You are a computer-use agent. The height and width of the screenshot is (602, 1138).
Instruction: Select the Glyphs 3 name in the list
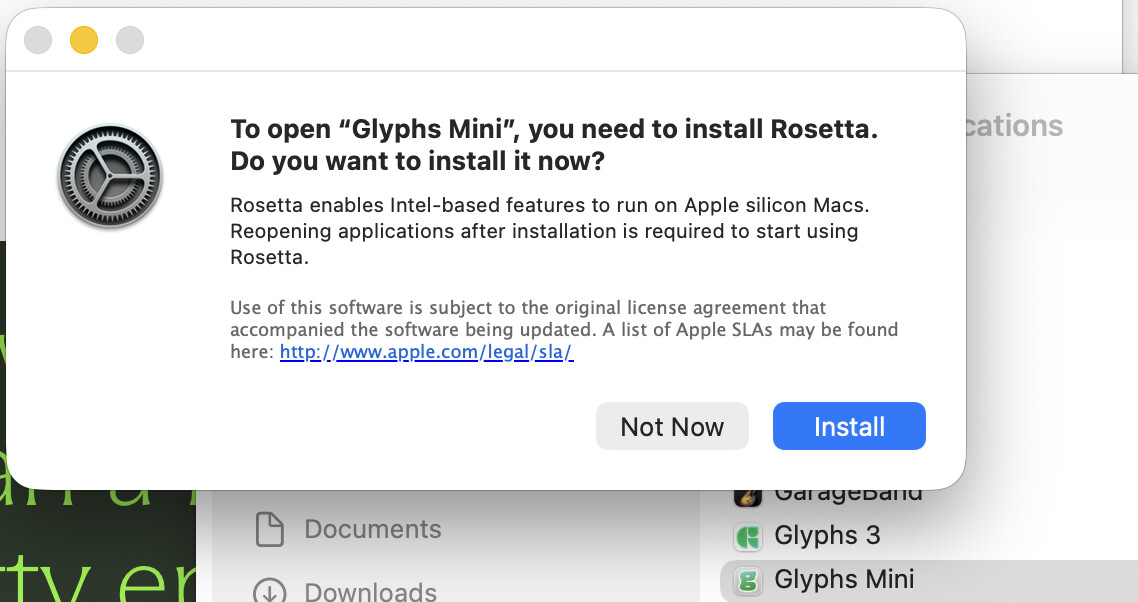click(x=827, y=536)
